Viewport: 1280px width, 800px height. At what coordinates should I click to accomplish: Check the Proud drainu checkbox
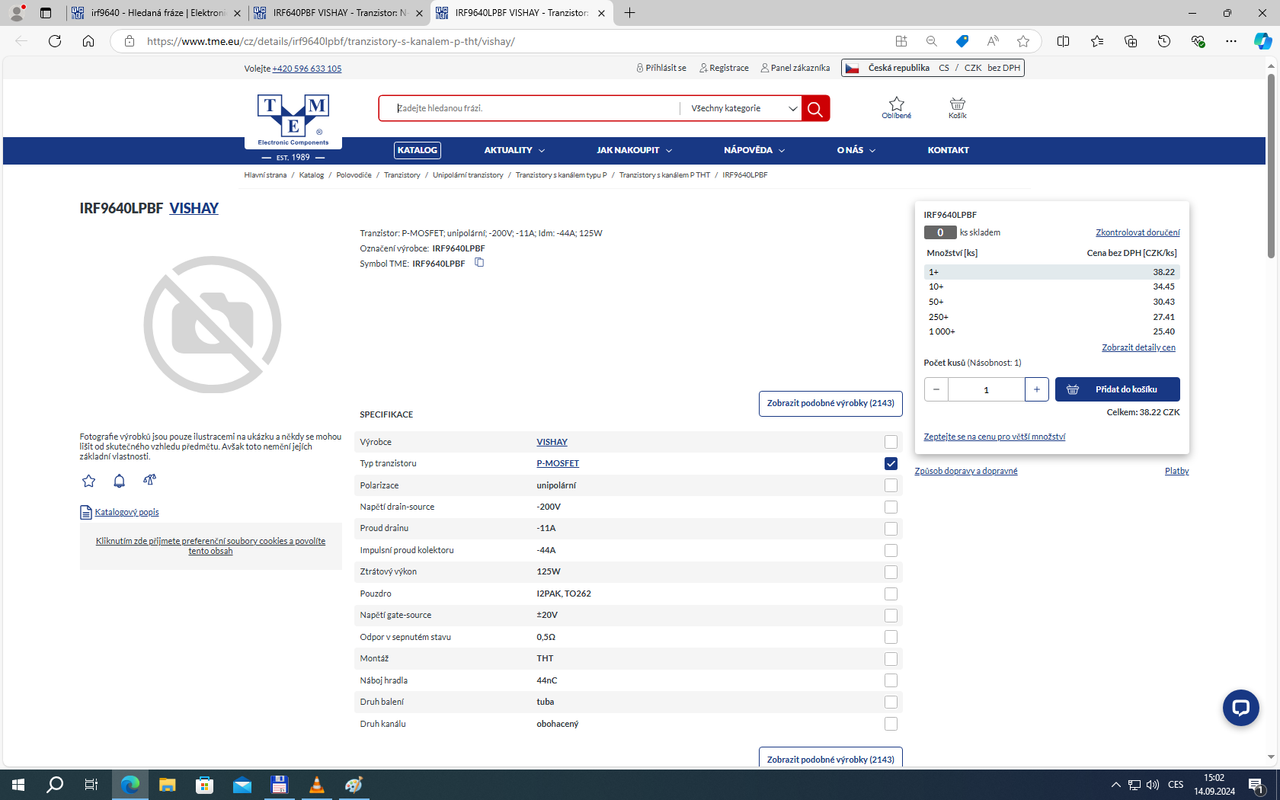pos(891,528)
